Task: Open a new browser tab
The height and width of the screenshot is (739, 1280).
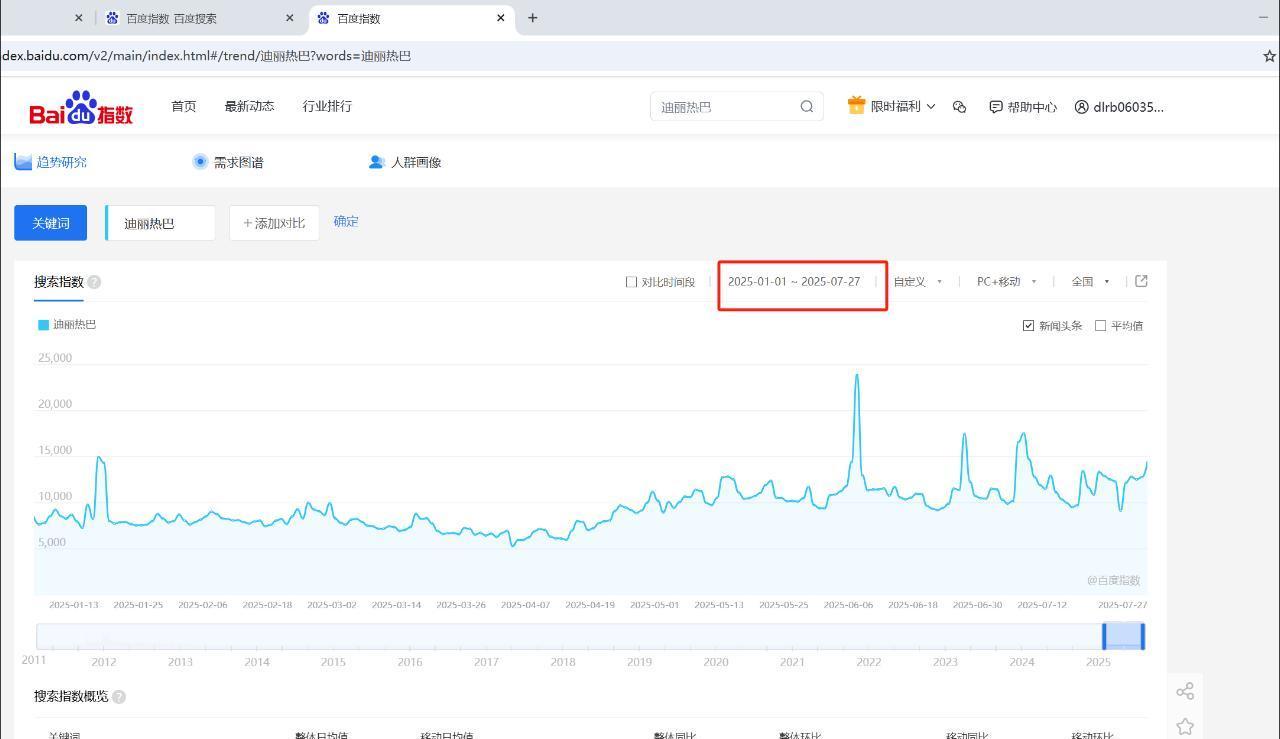Action: pos(532,18)
